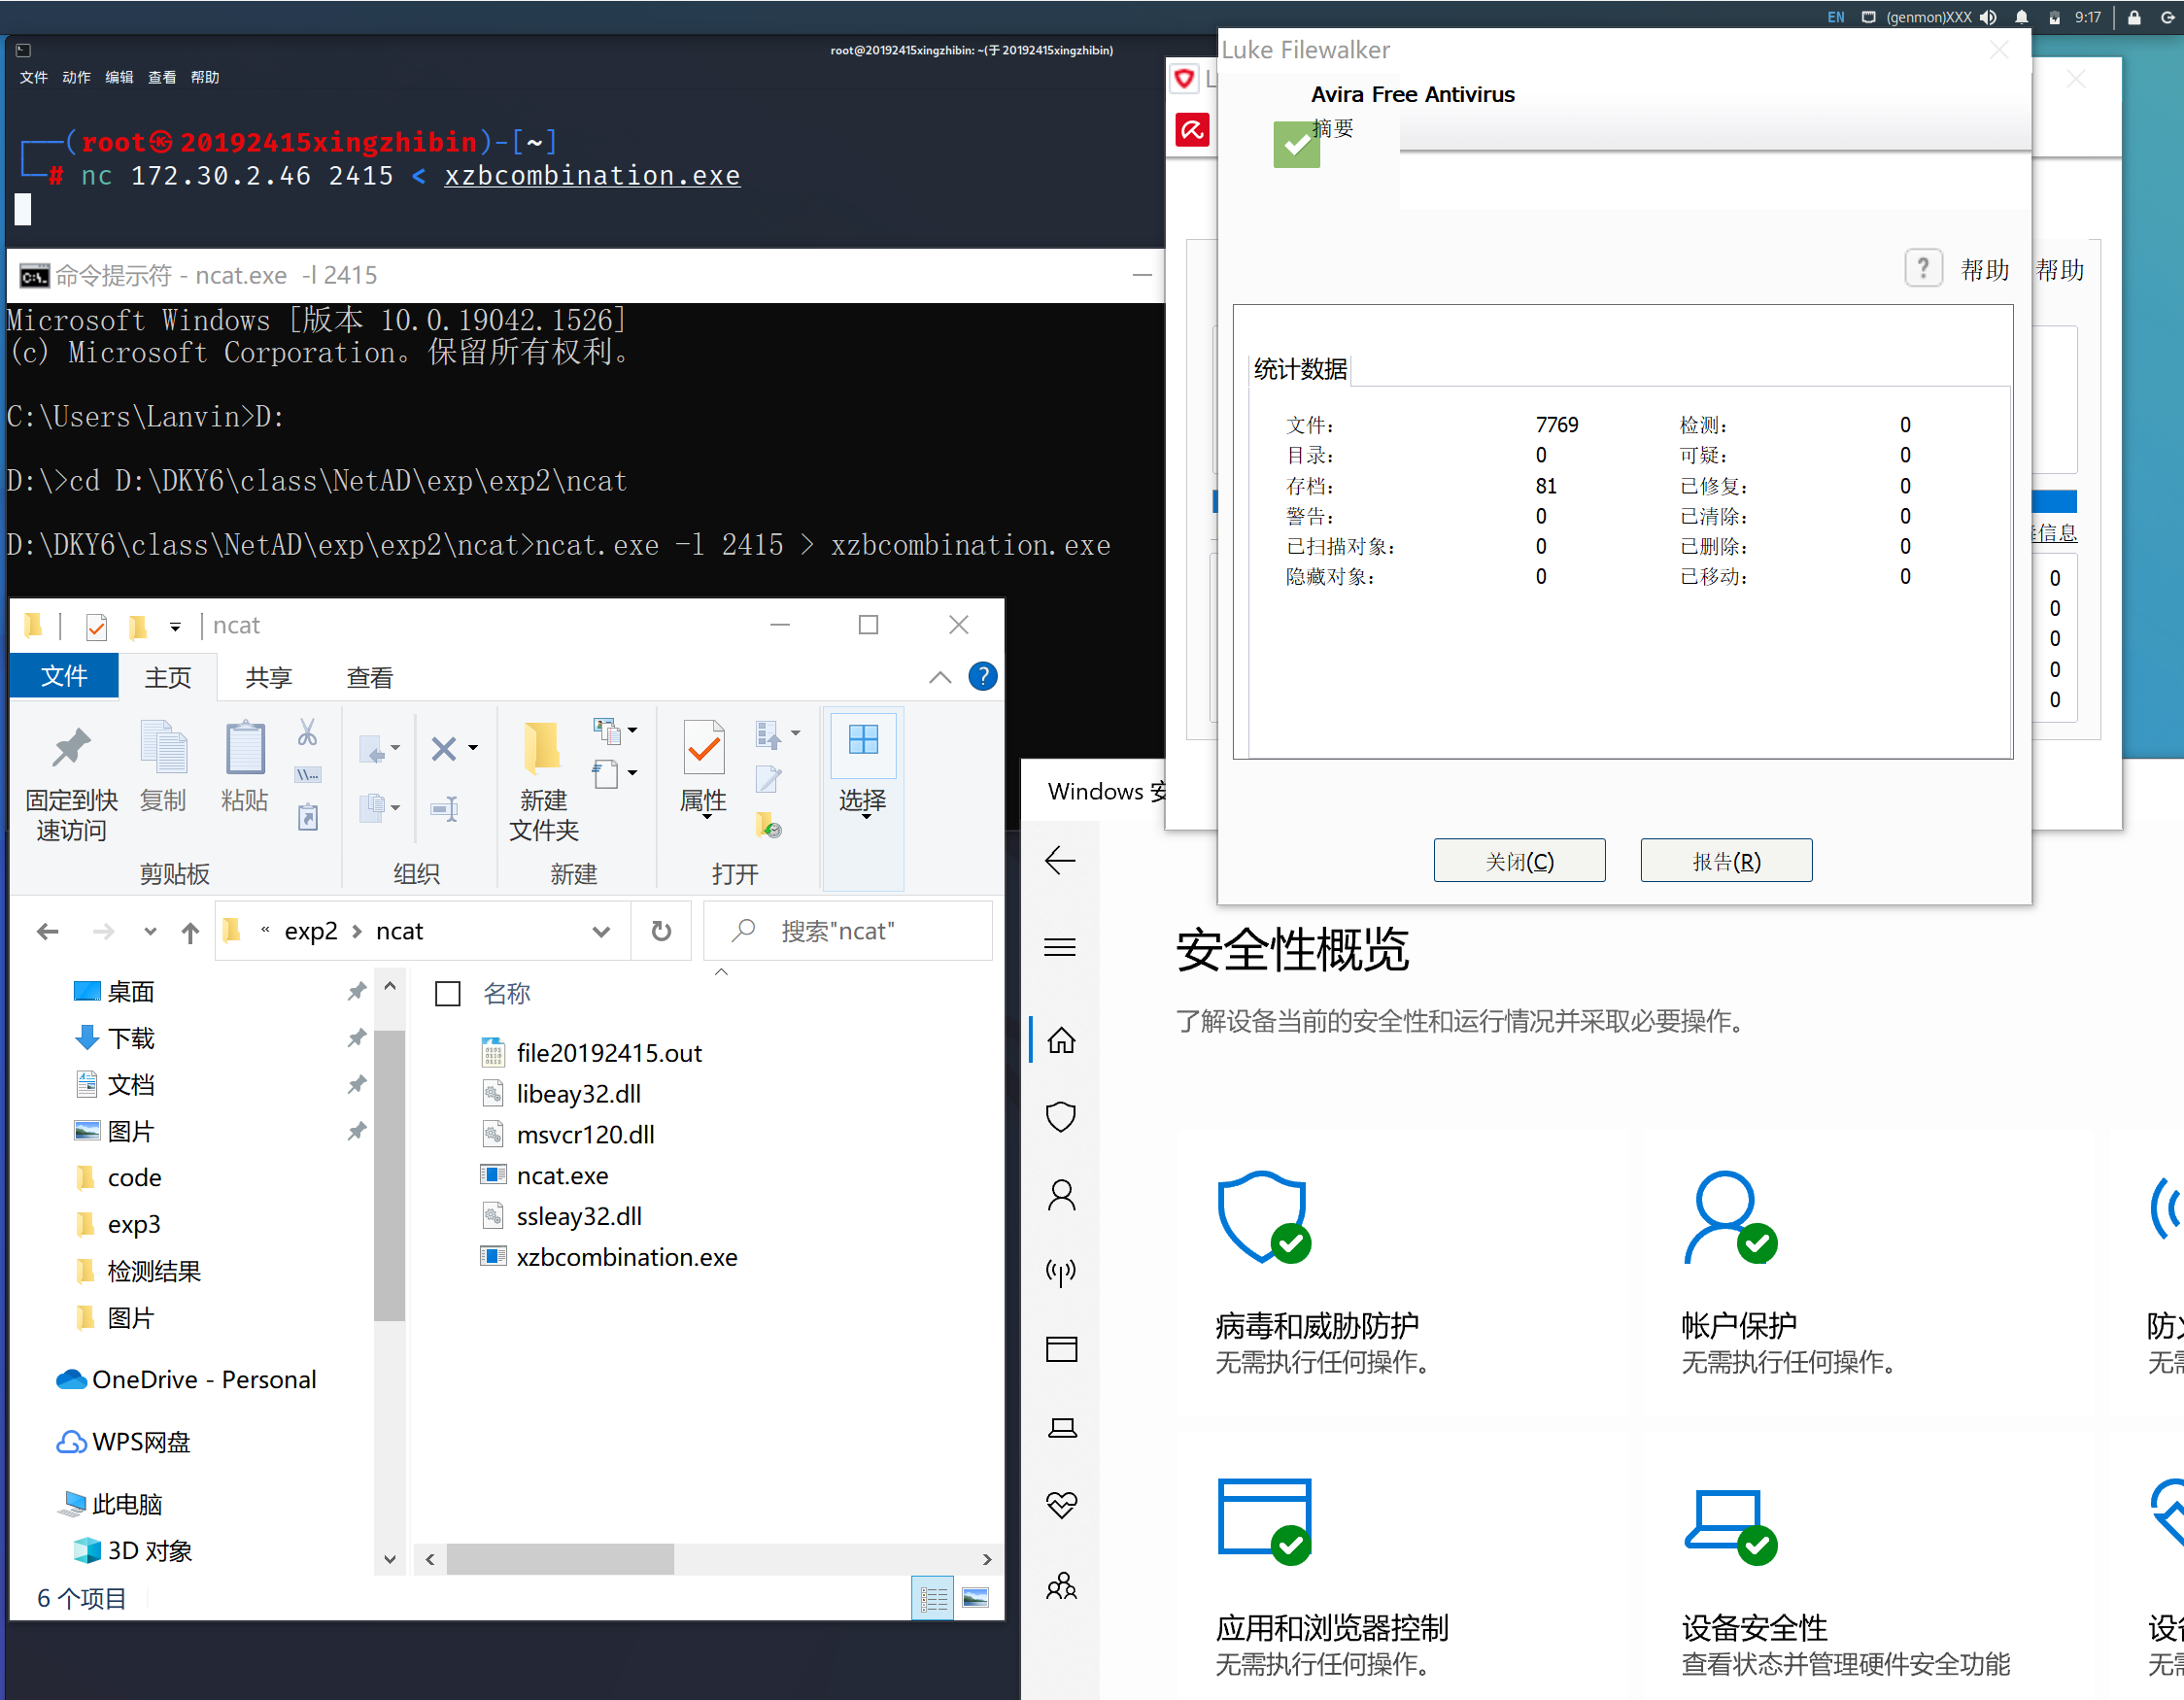The width and height of the screenshot is (2184, 1700).
Task: Collapse the Explorer ribbon with the chevron
Action: 939,677
